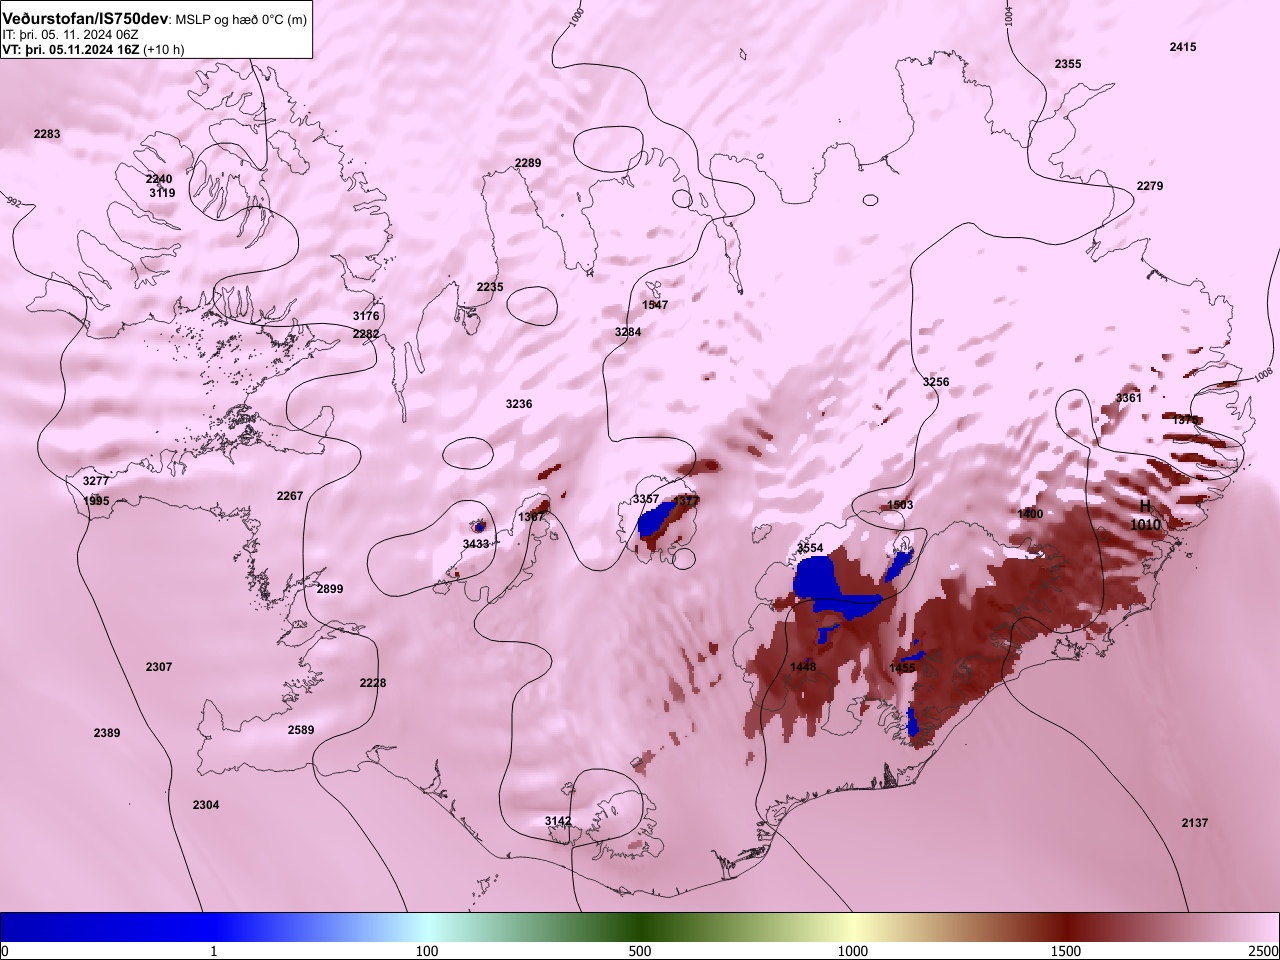1280x960 pixels.
Task: Click the height label 1367
Action: [532, 517]
